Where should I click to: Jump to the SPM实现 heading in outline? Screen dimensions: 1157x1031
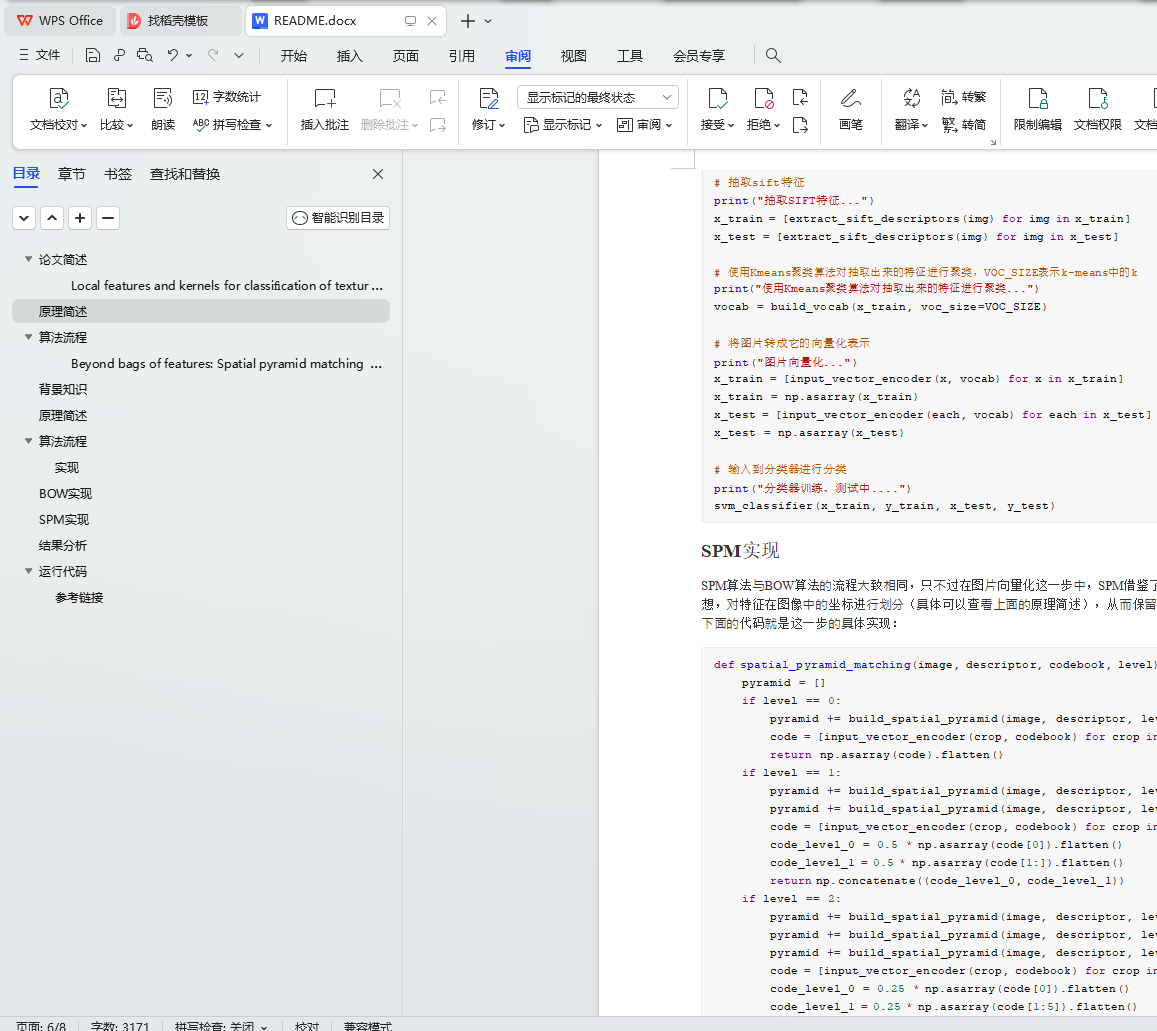pos(64,520)
